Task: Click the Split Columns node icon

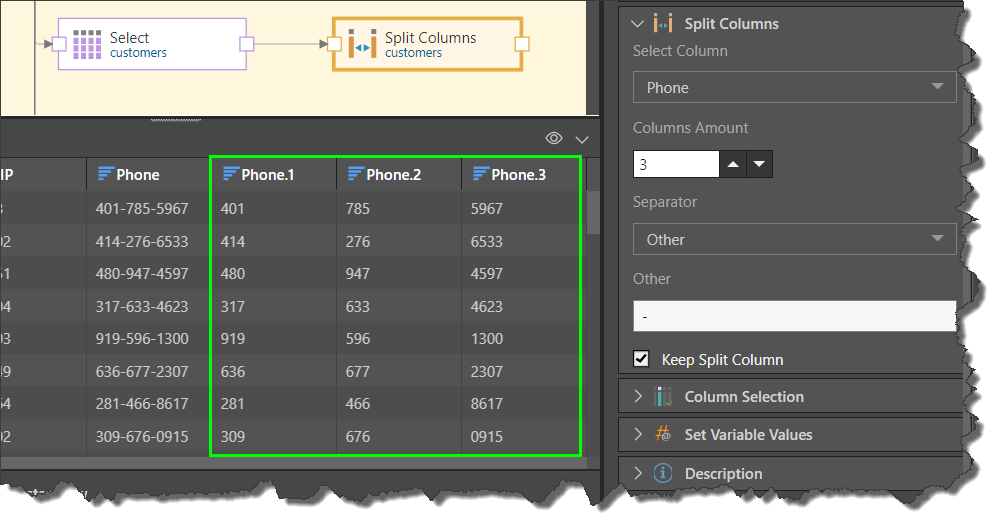Action: [363, 44]
